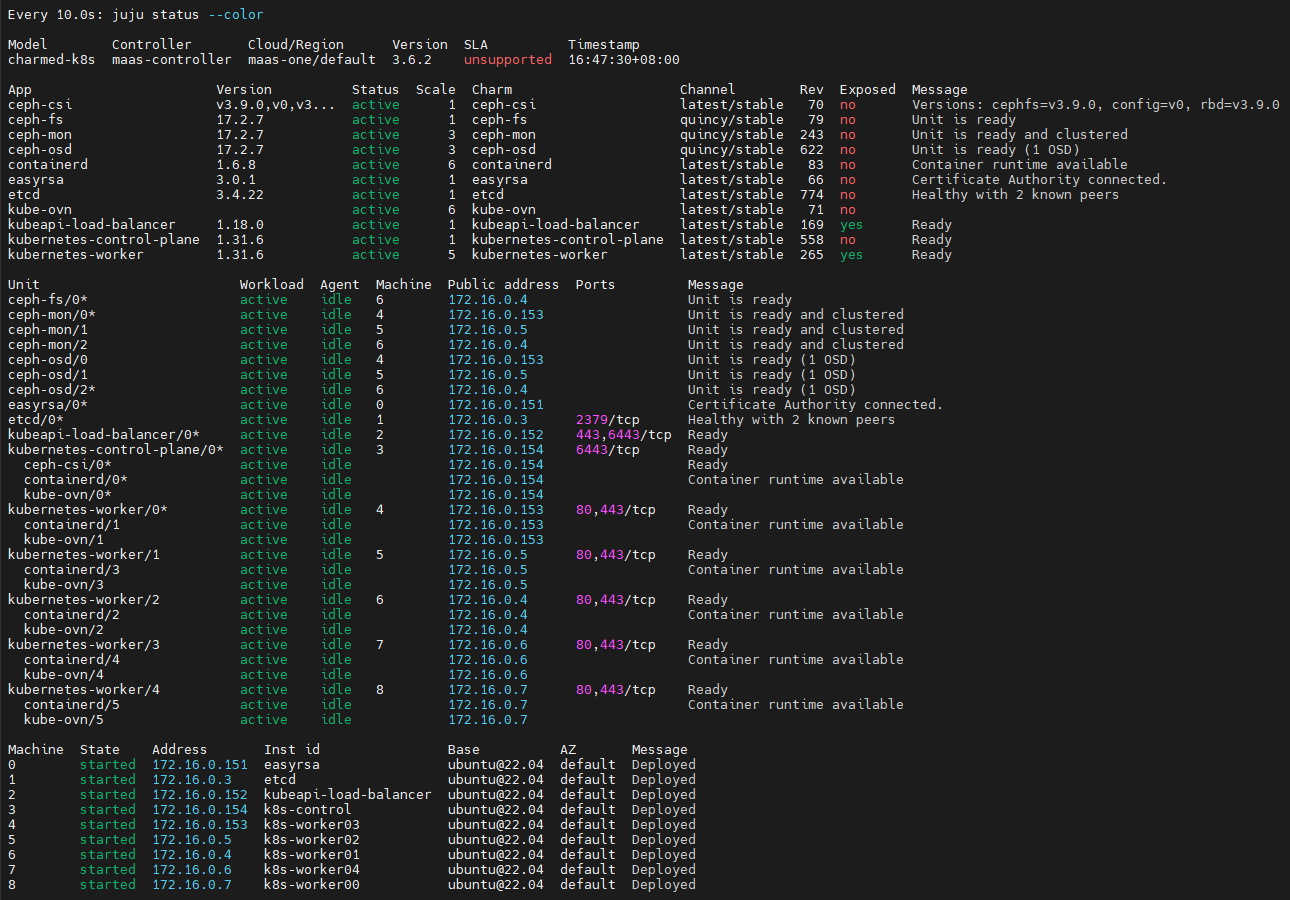Click unit 'kubernetes-worker/4'
Image resolution: width=1290 pixels, height=900 pixels.
click(x=84, y=690)
